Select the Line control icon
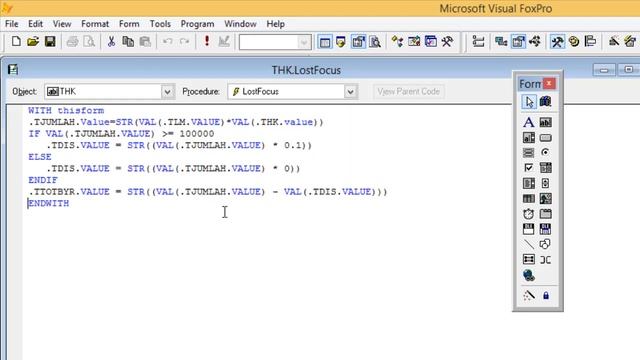 (529, 244)
